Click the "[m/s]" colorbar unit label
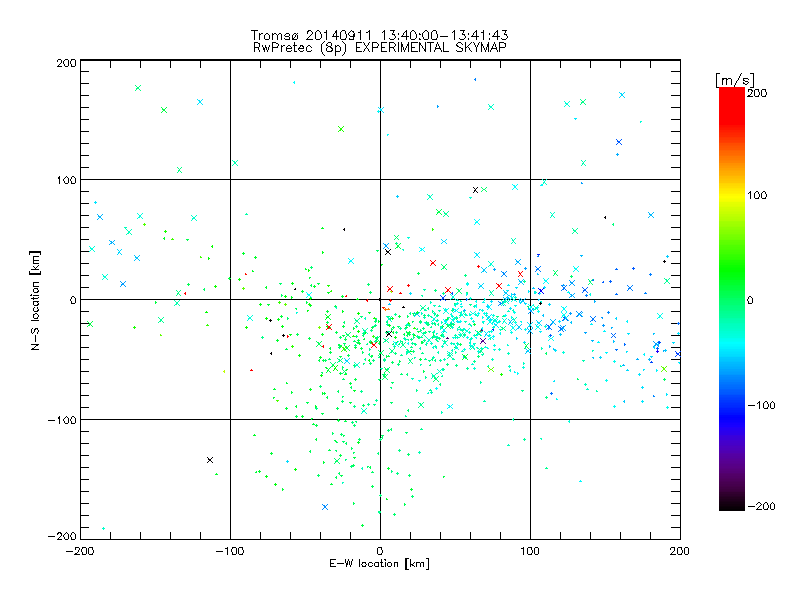The width and height of the screenshot is (800, 600). coord(735,80)
